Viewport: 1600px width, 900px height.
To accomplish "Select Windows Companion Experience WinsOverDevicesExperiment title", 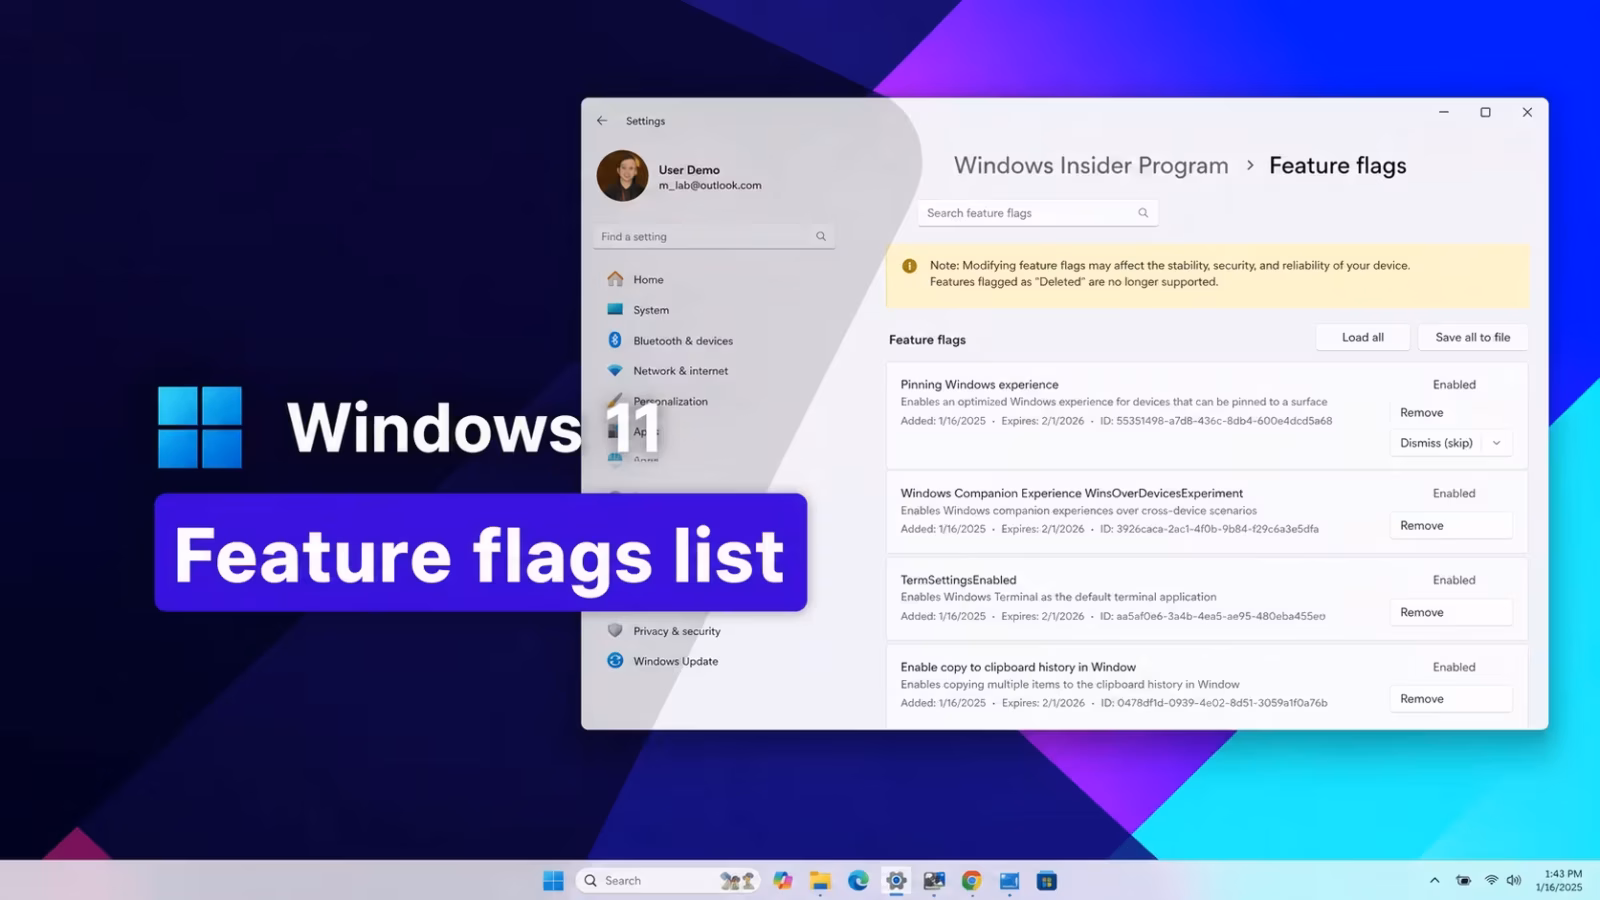I will (x=1071, y=493).
